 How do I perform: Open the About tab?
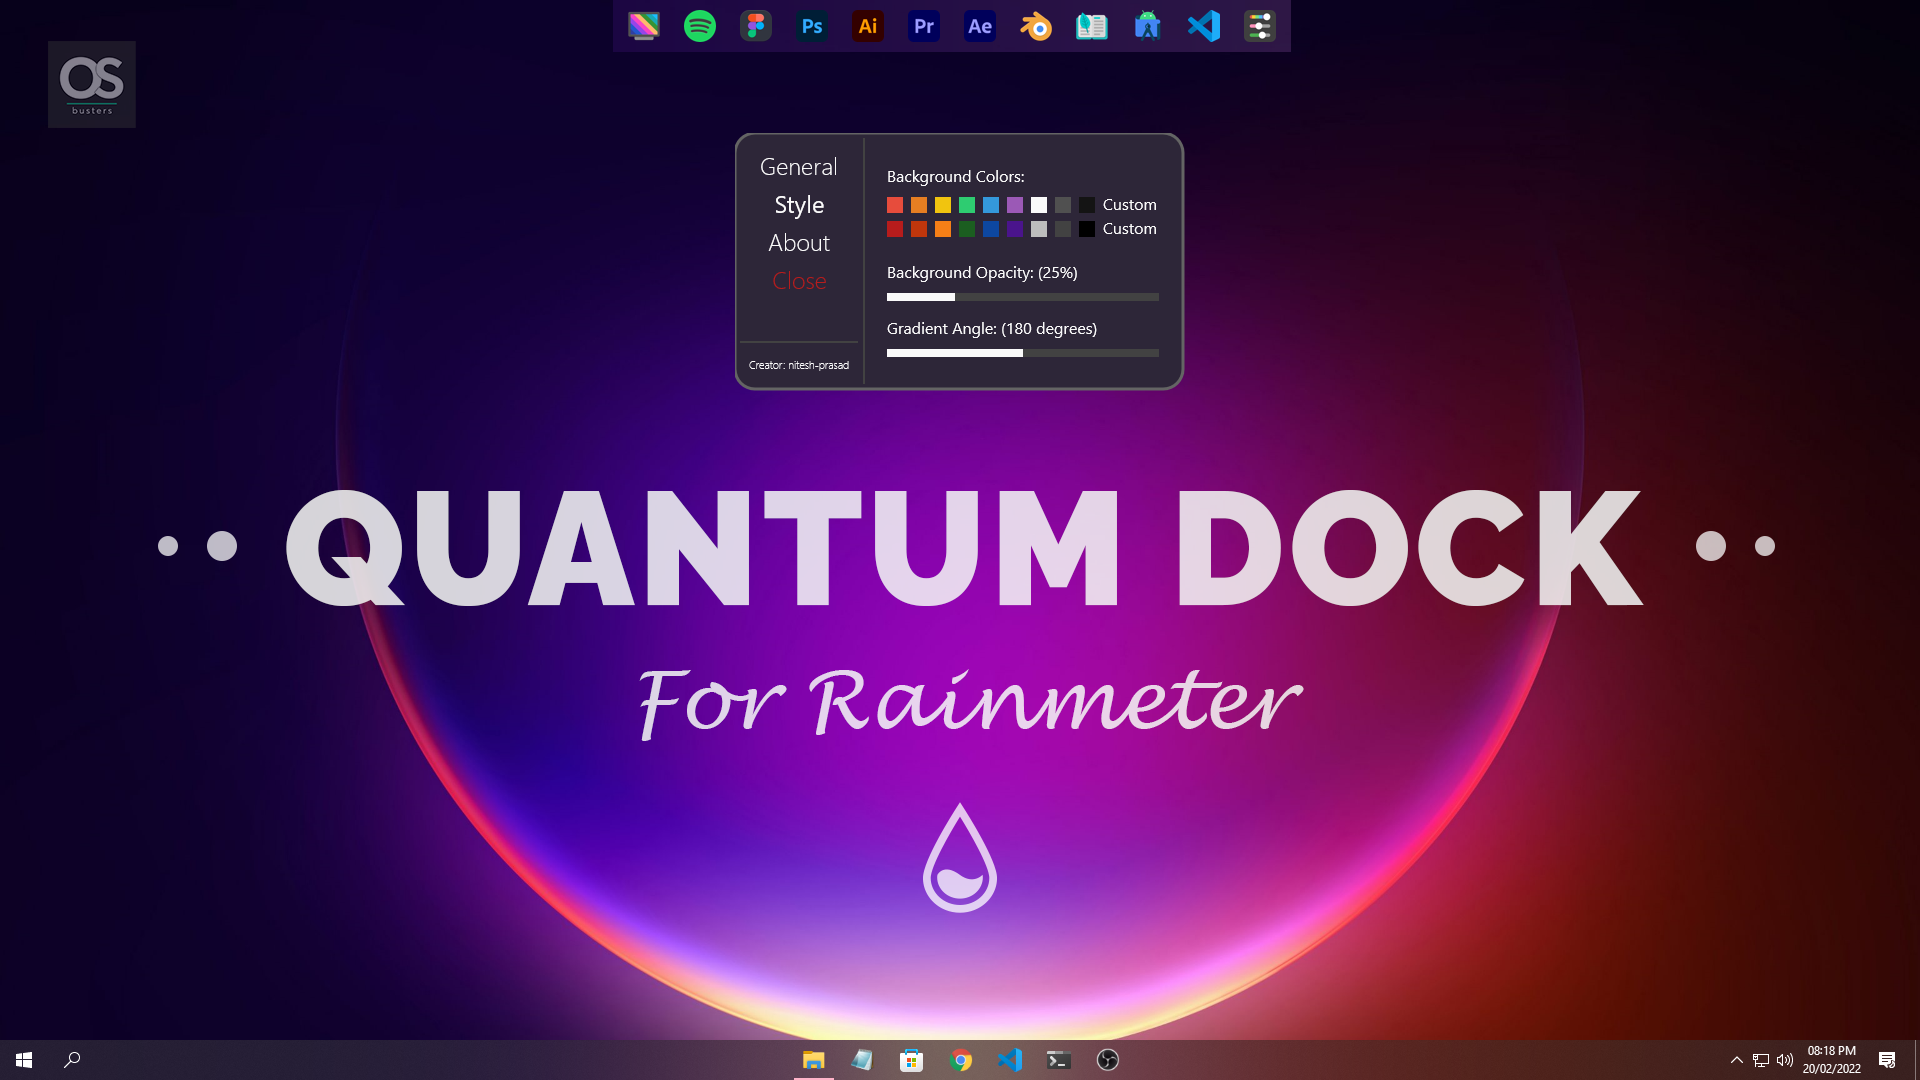pyautogui.click(x=799, y=243)
